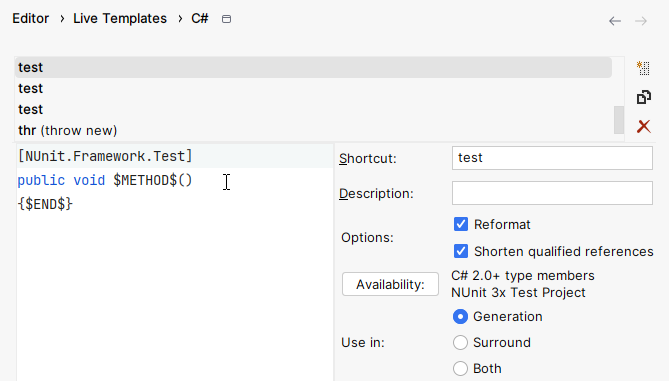Go to Editor in the breadcrumb
Image resolution: width=669 pixels, height=381 pixels.
pyautogui.click(x=30, y=18)
